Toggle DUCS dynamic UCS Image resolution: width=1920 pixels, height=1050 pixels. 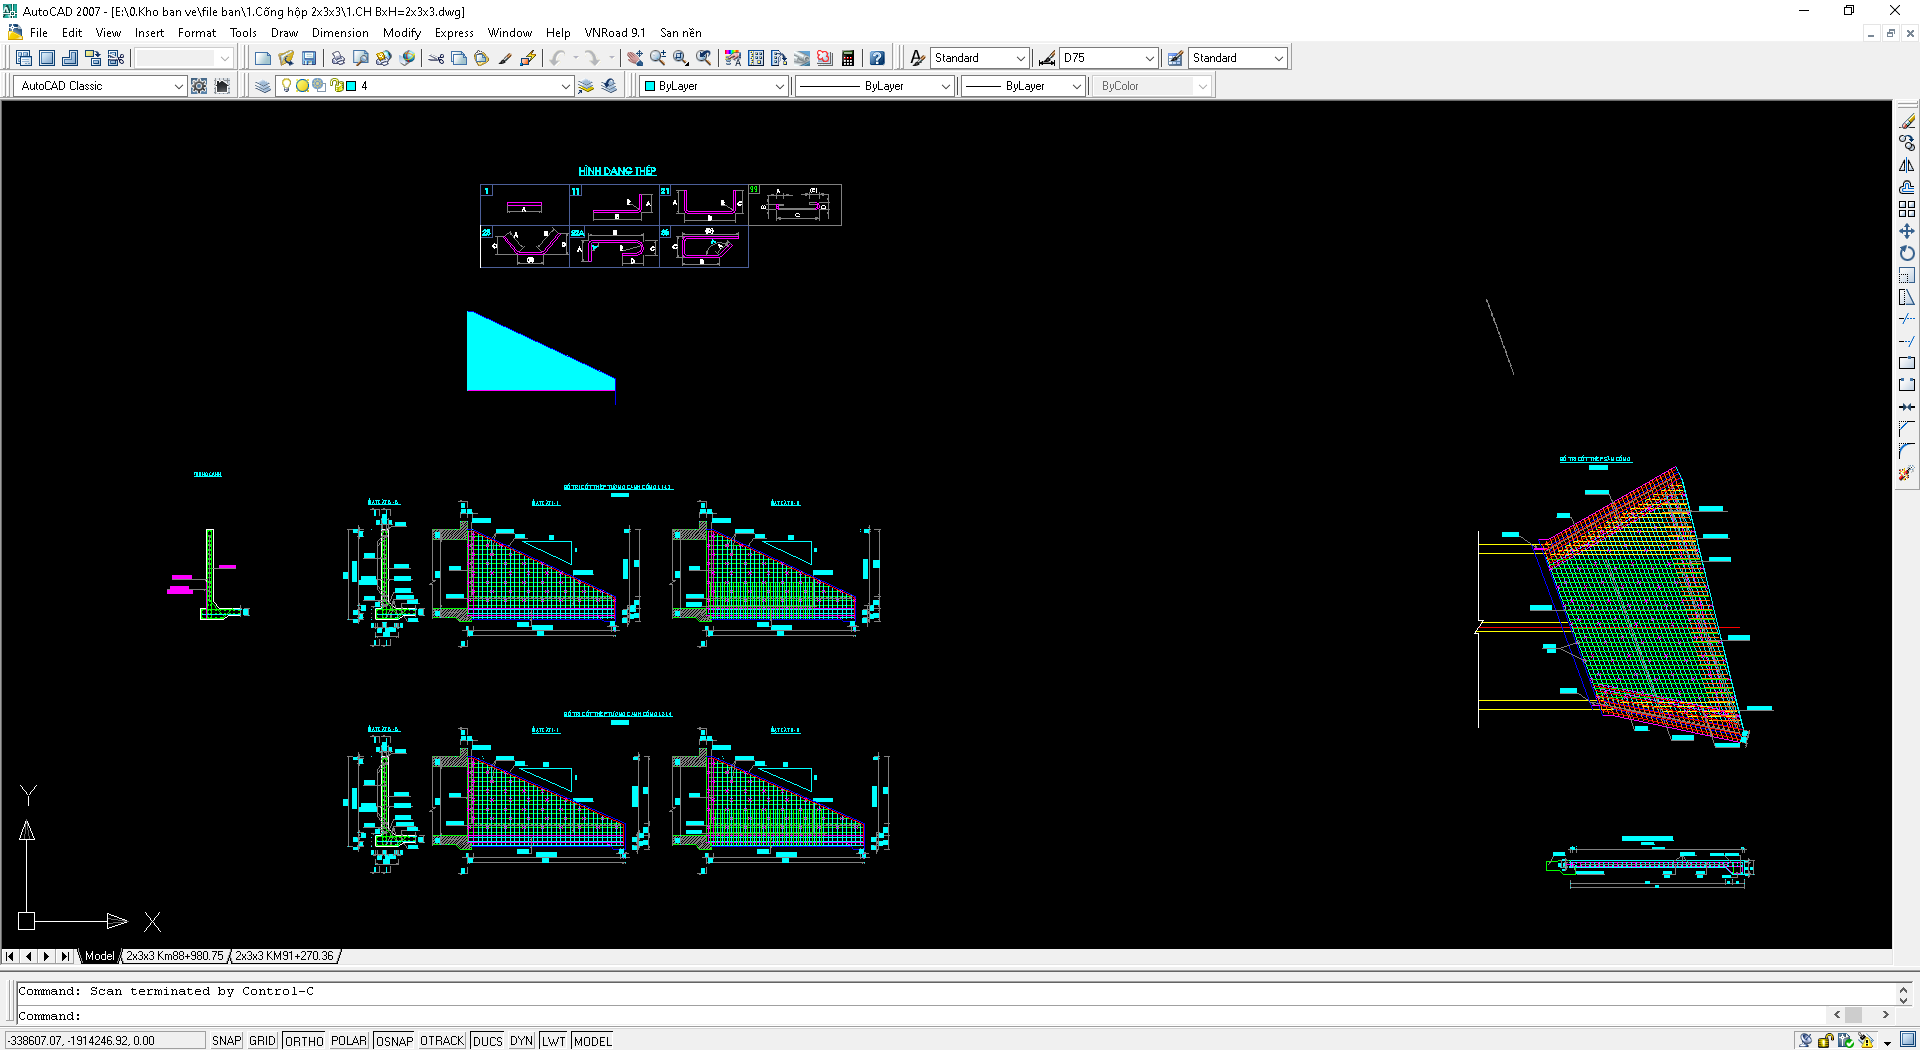point(488,1041)
